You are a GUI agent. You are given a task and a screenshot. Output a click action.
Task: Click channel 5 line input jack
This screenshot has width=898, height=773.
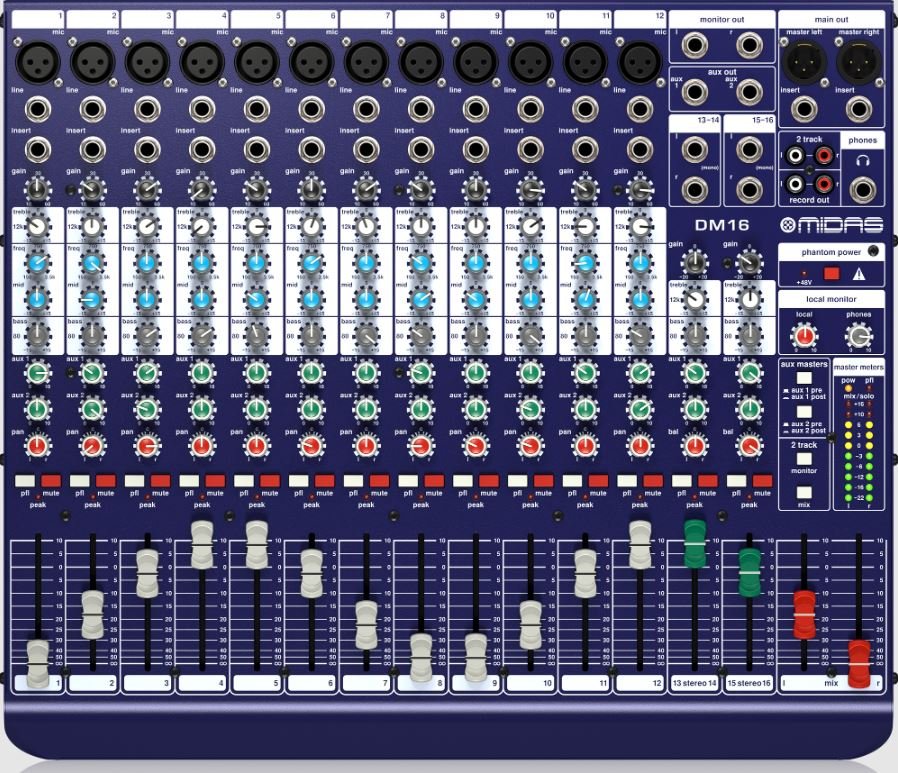pos(257,109)
